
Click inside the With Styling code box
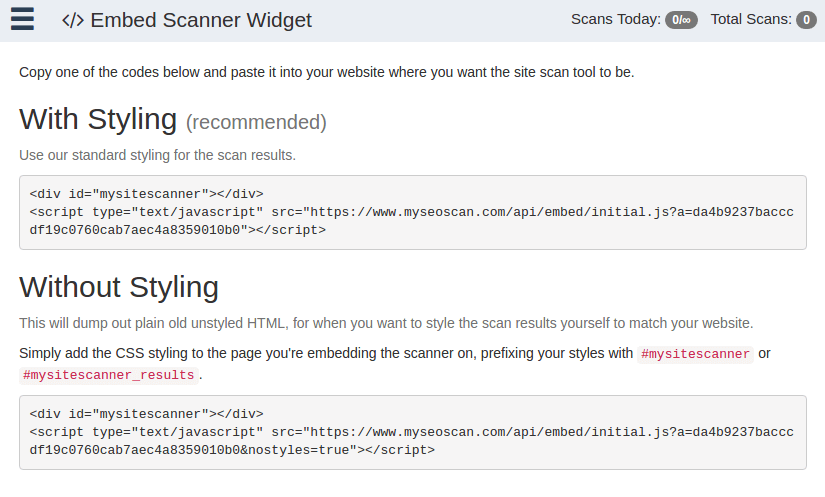coord(412,212)
